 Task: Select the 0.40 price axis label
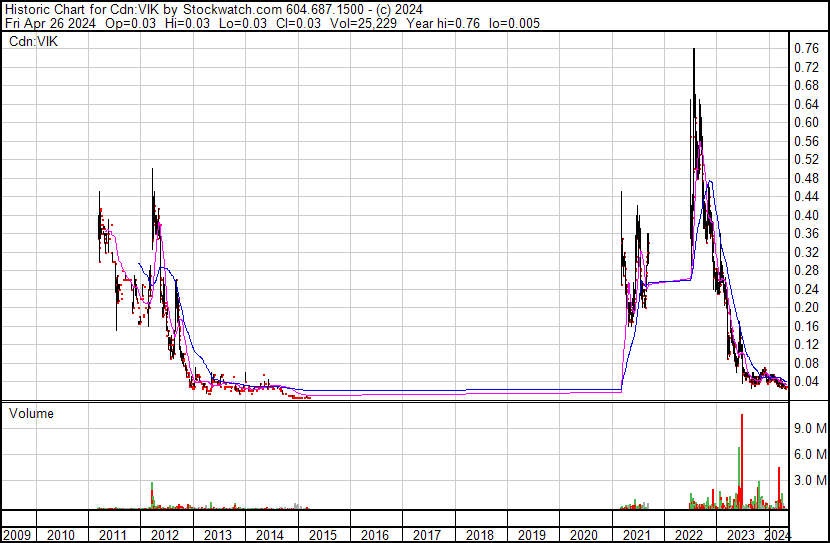(x=805, y=215)
